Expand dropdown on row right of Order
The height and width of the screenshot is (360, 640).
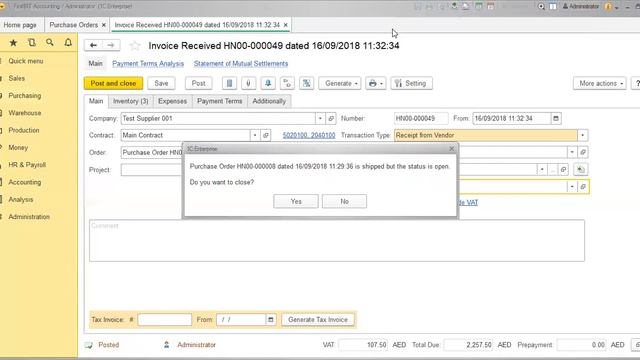coord(572,152)
